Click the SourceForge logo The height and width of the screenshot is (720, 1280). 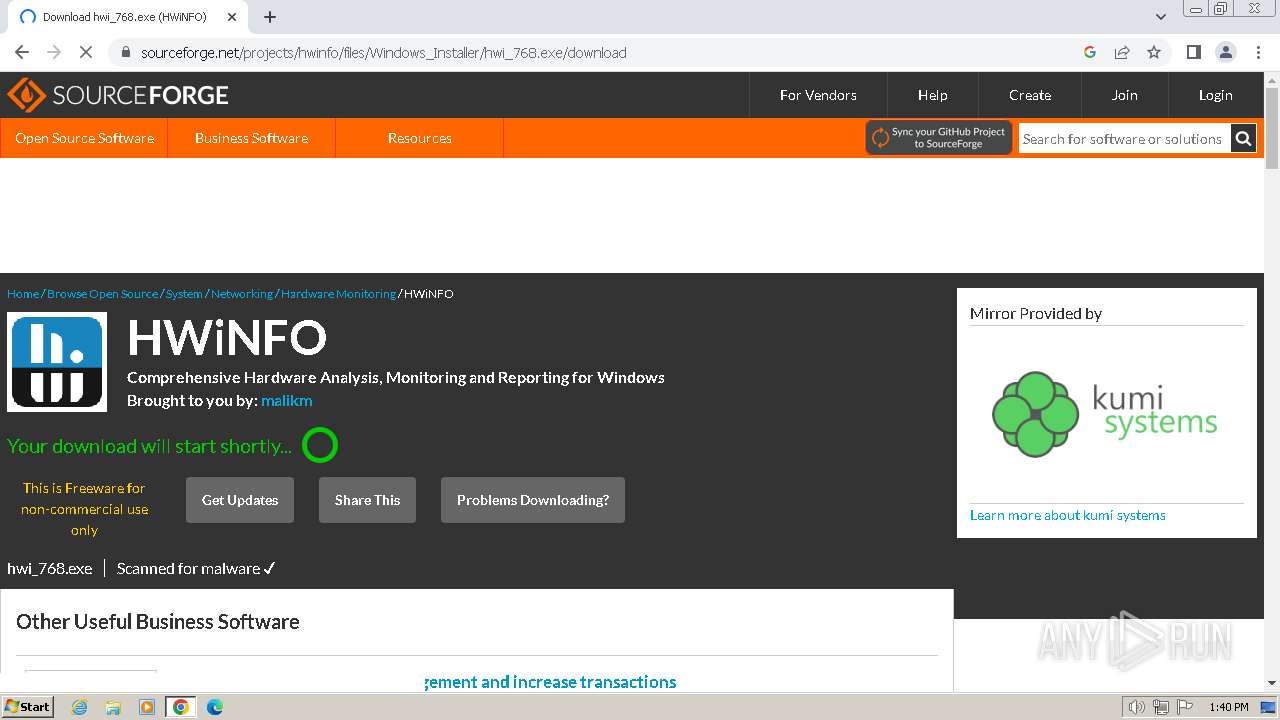(x=118, y=95)
